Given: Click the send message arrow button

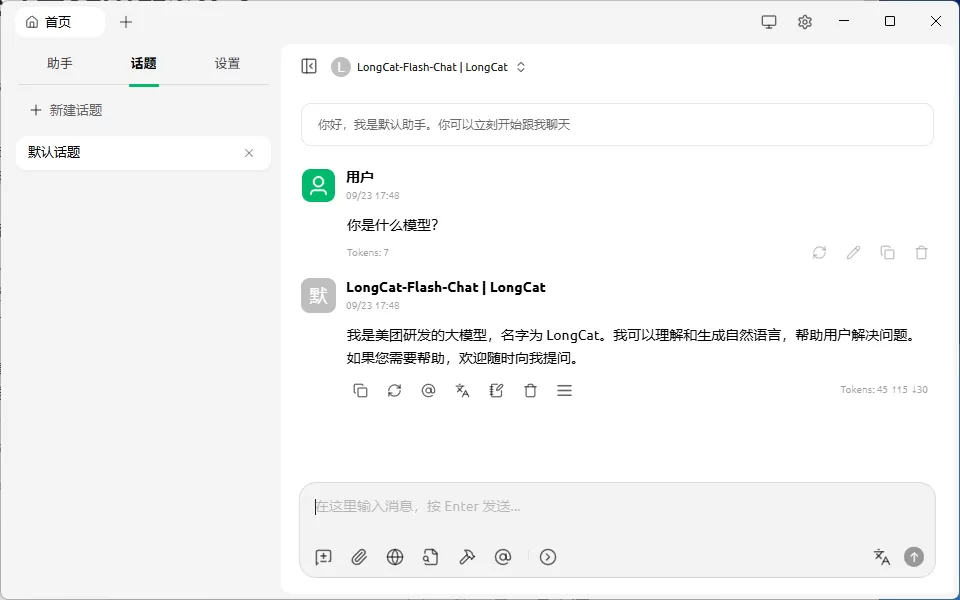Looking at the screenshot, I should click(914, 557).
